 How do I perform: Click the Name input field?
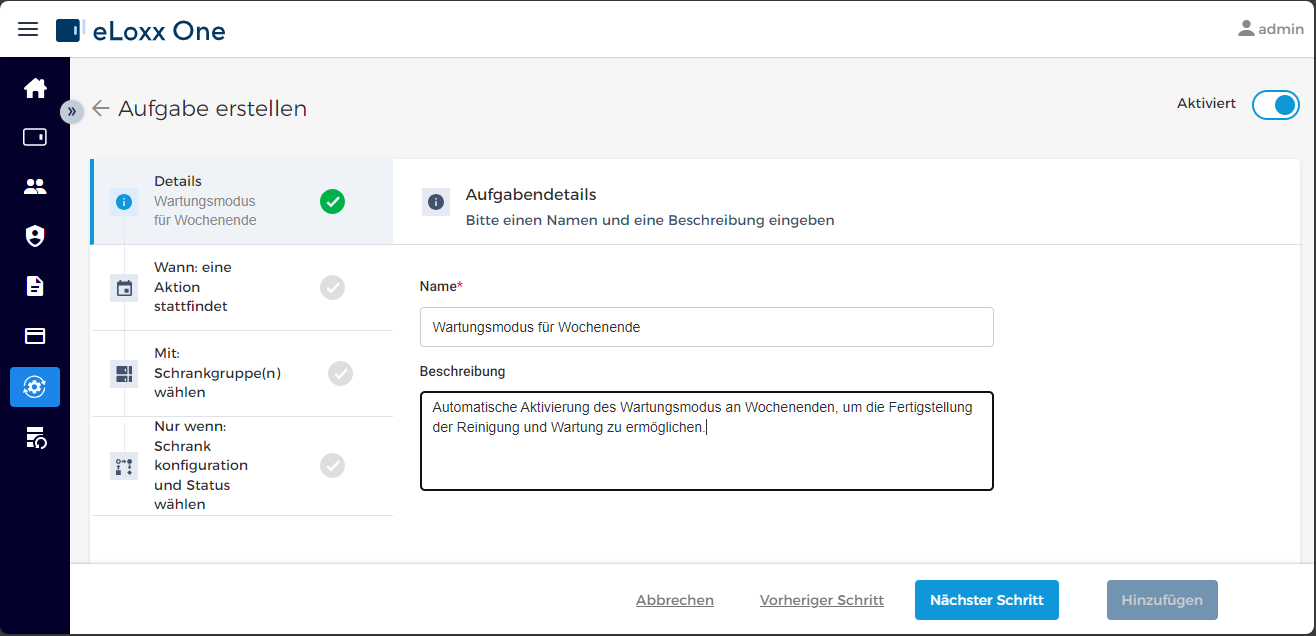707,327
